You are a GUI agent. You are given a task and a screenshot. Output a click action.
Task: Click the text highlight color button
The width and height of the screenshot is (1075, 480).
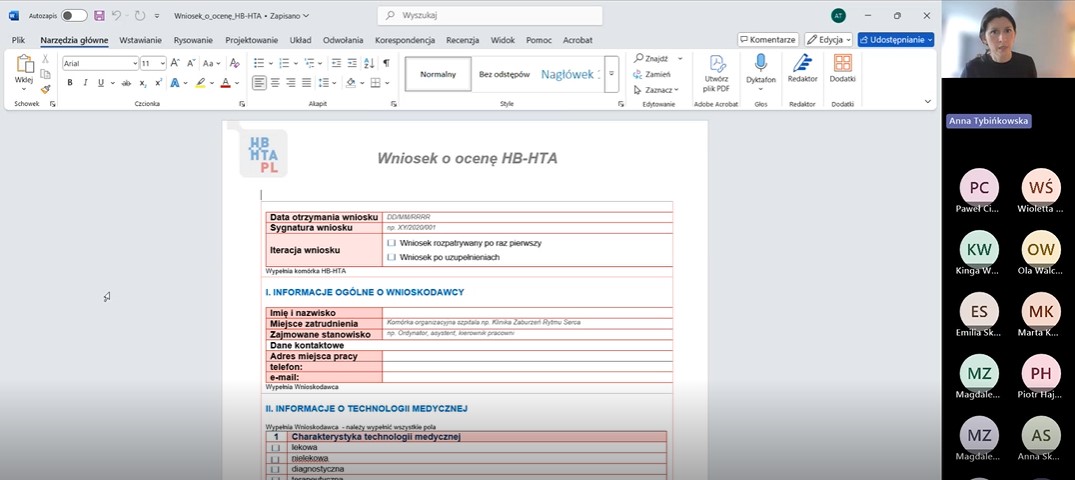pyautogui.click(x=200, y=83)
